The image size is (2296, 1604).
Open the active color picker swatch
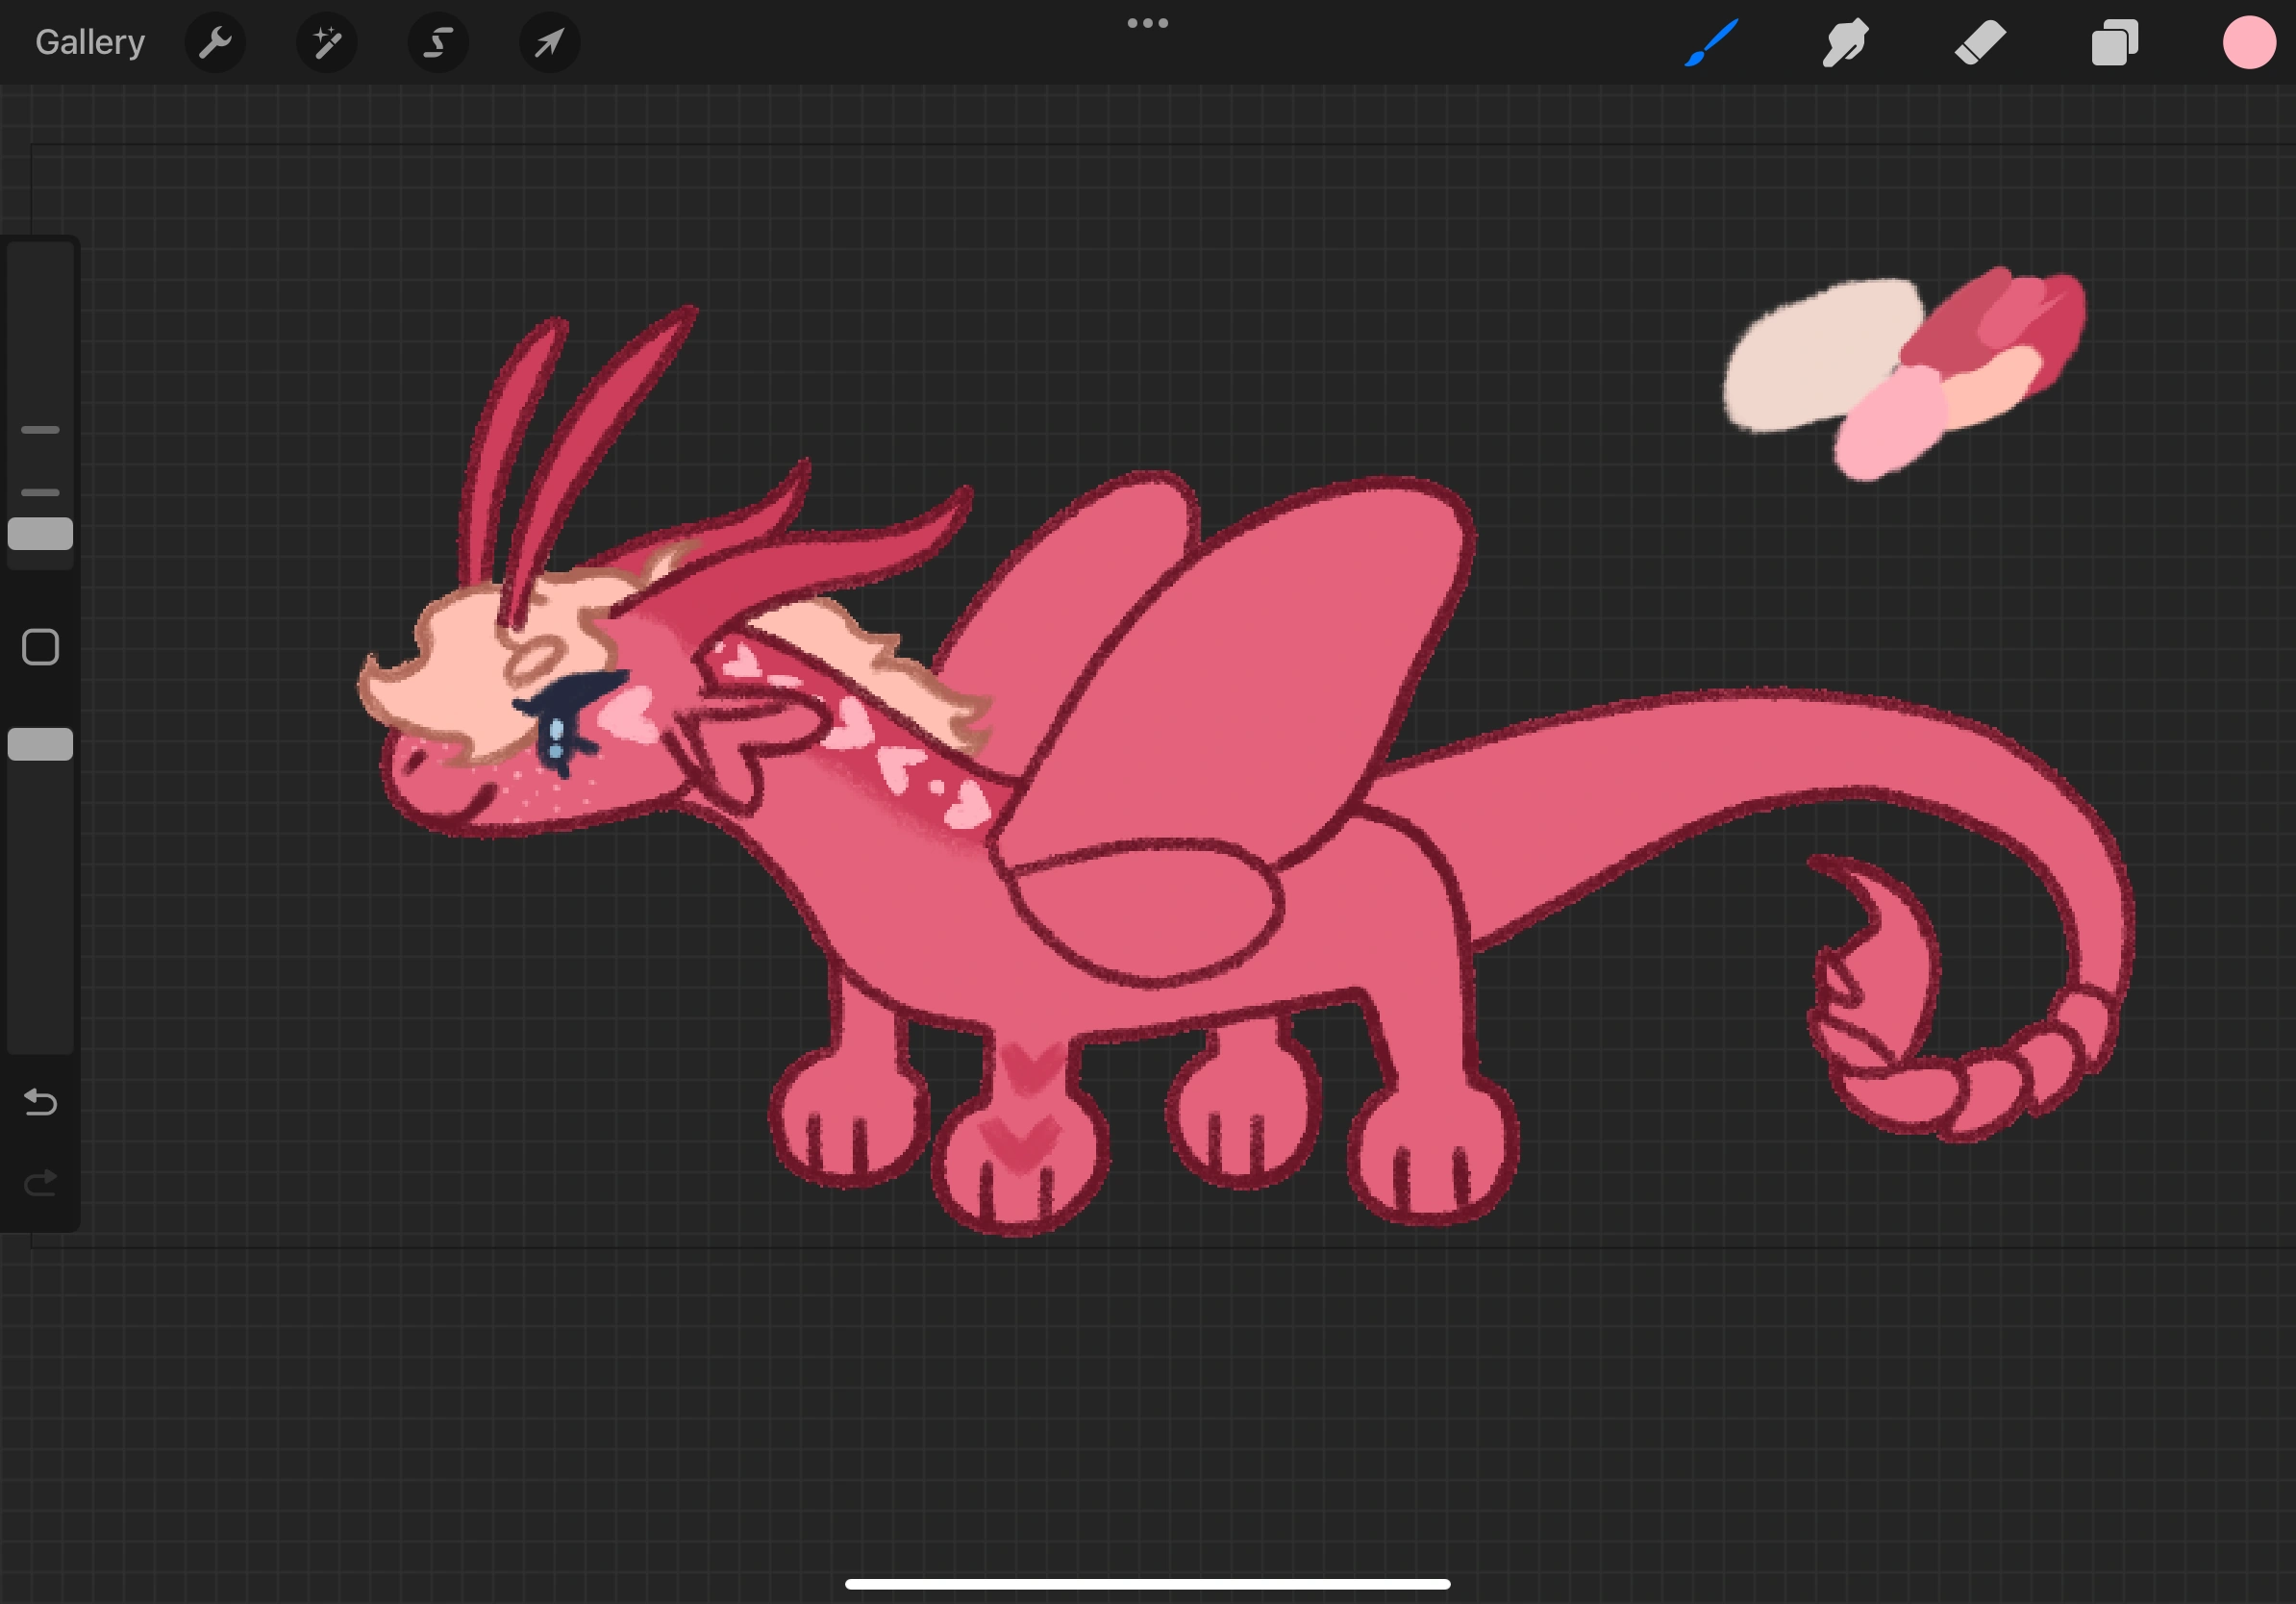point(2248,42)
